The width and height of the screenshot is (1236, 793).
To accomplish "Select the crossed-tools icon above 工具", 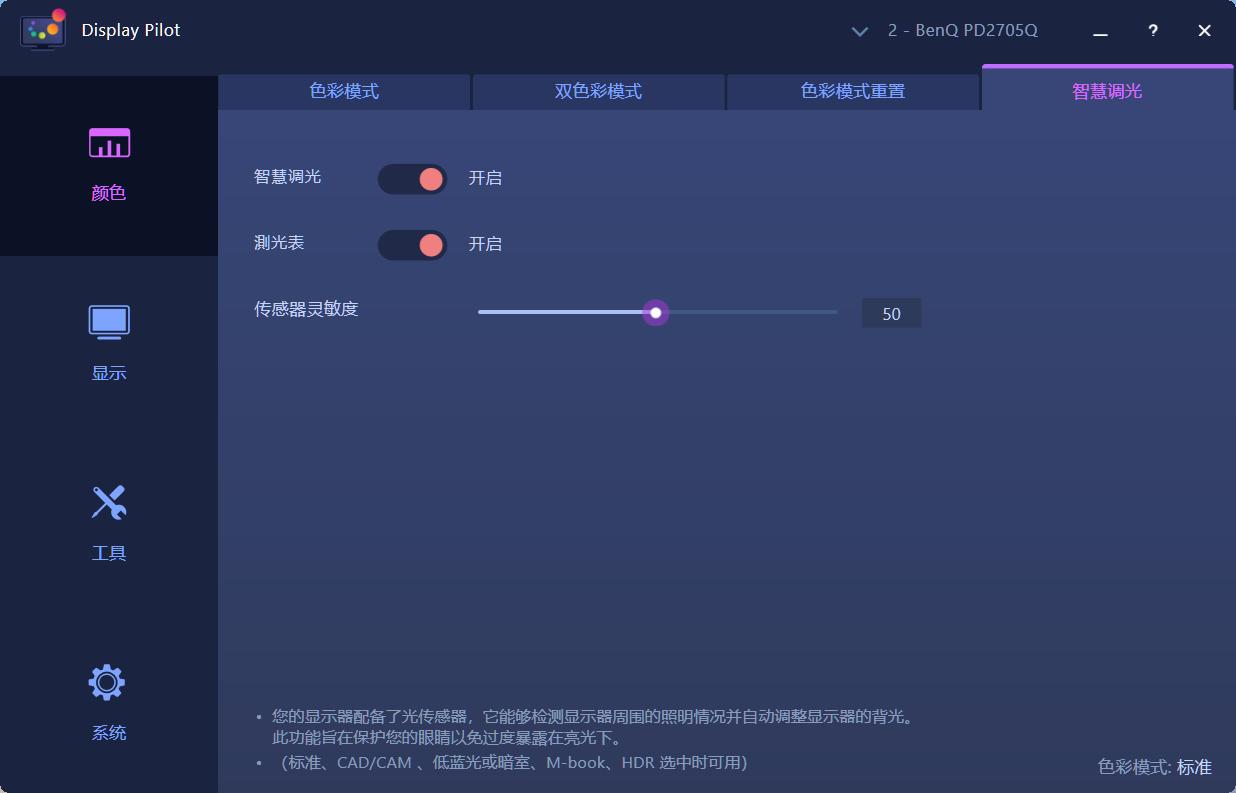I will pyautogui.click(x=108, y=502).
